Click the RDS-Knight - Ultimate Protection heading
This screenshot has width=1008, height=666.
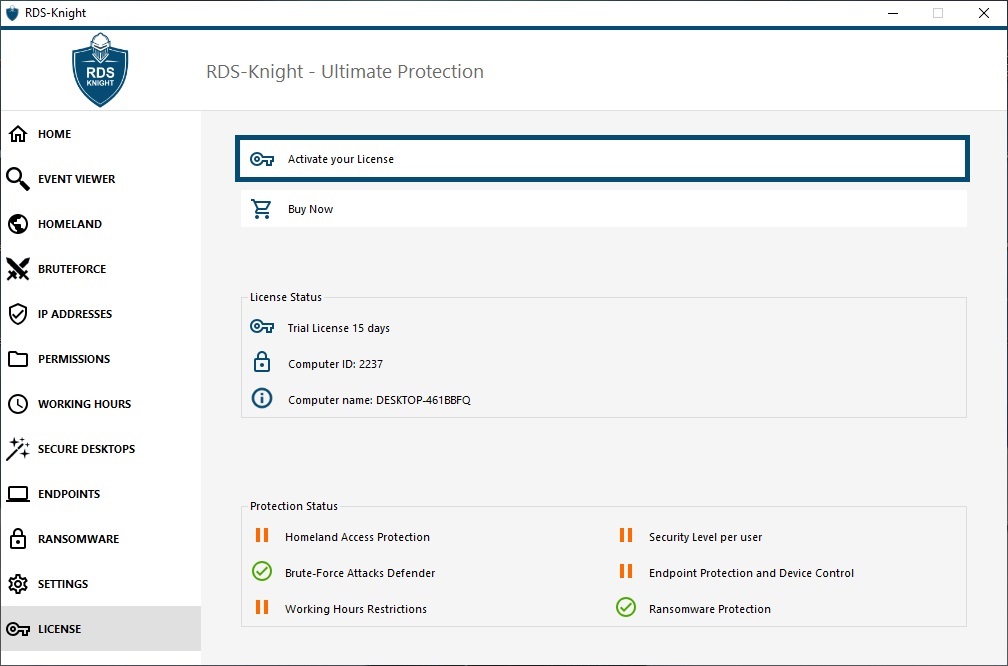coord(345,71)
